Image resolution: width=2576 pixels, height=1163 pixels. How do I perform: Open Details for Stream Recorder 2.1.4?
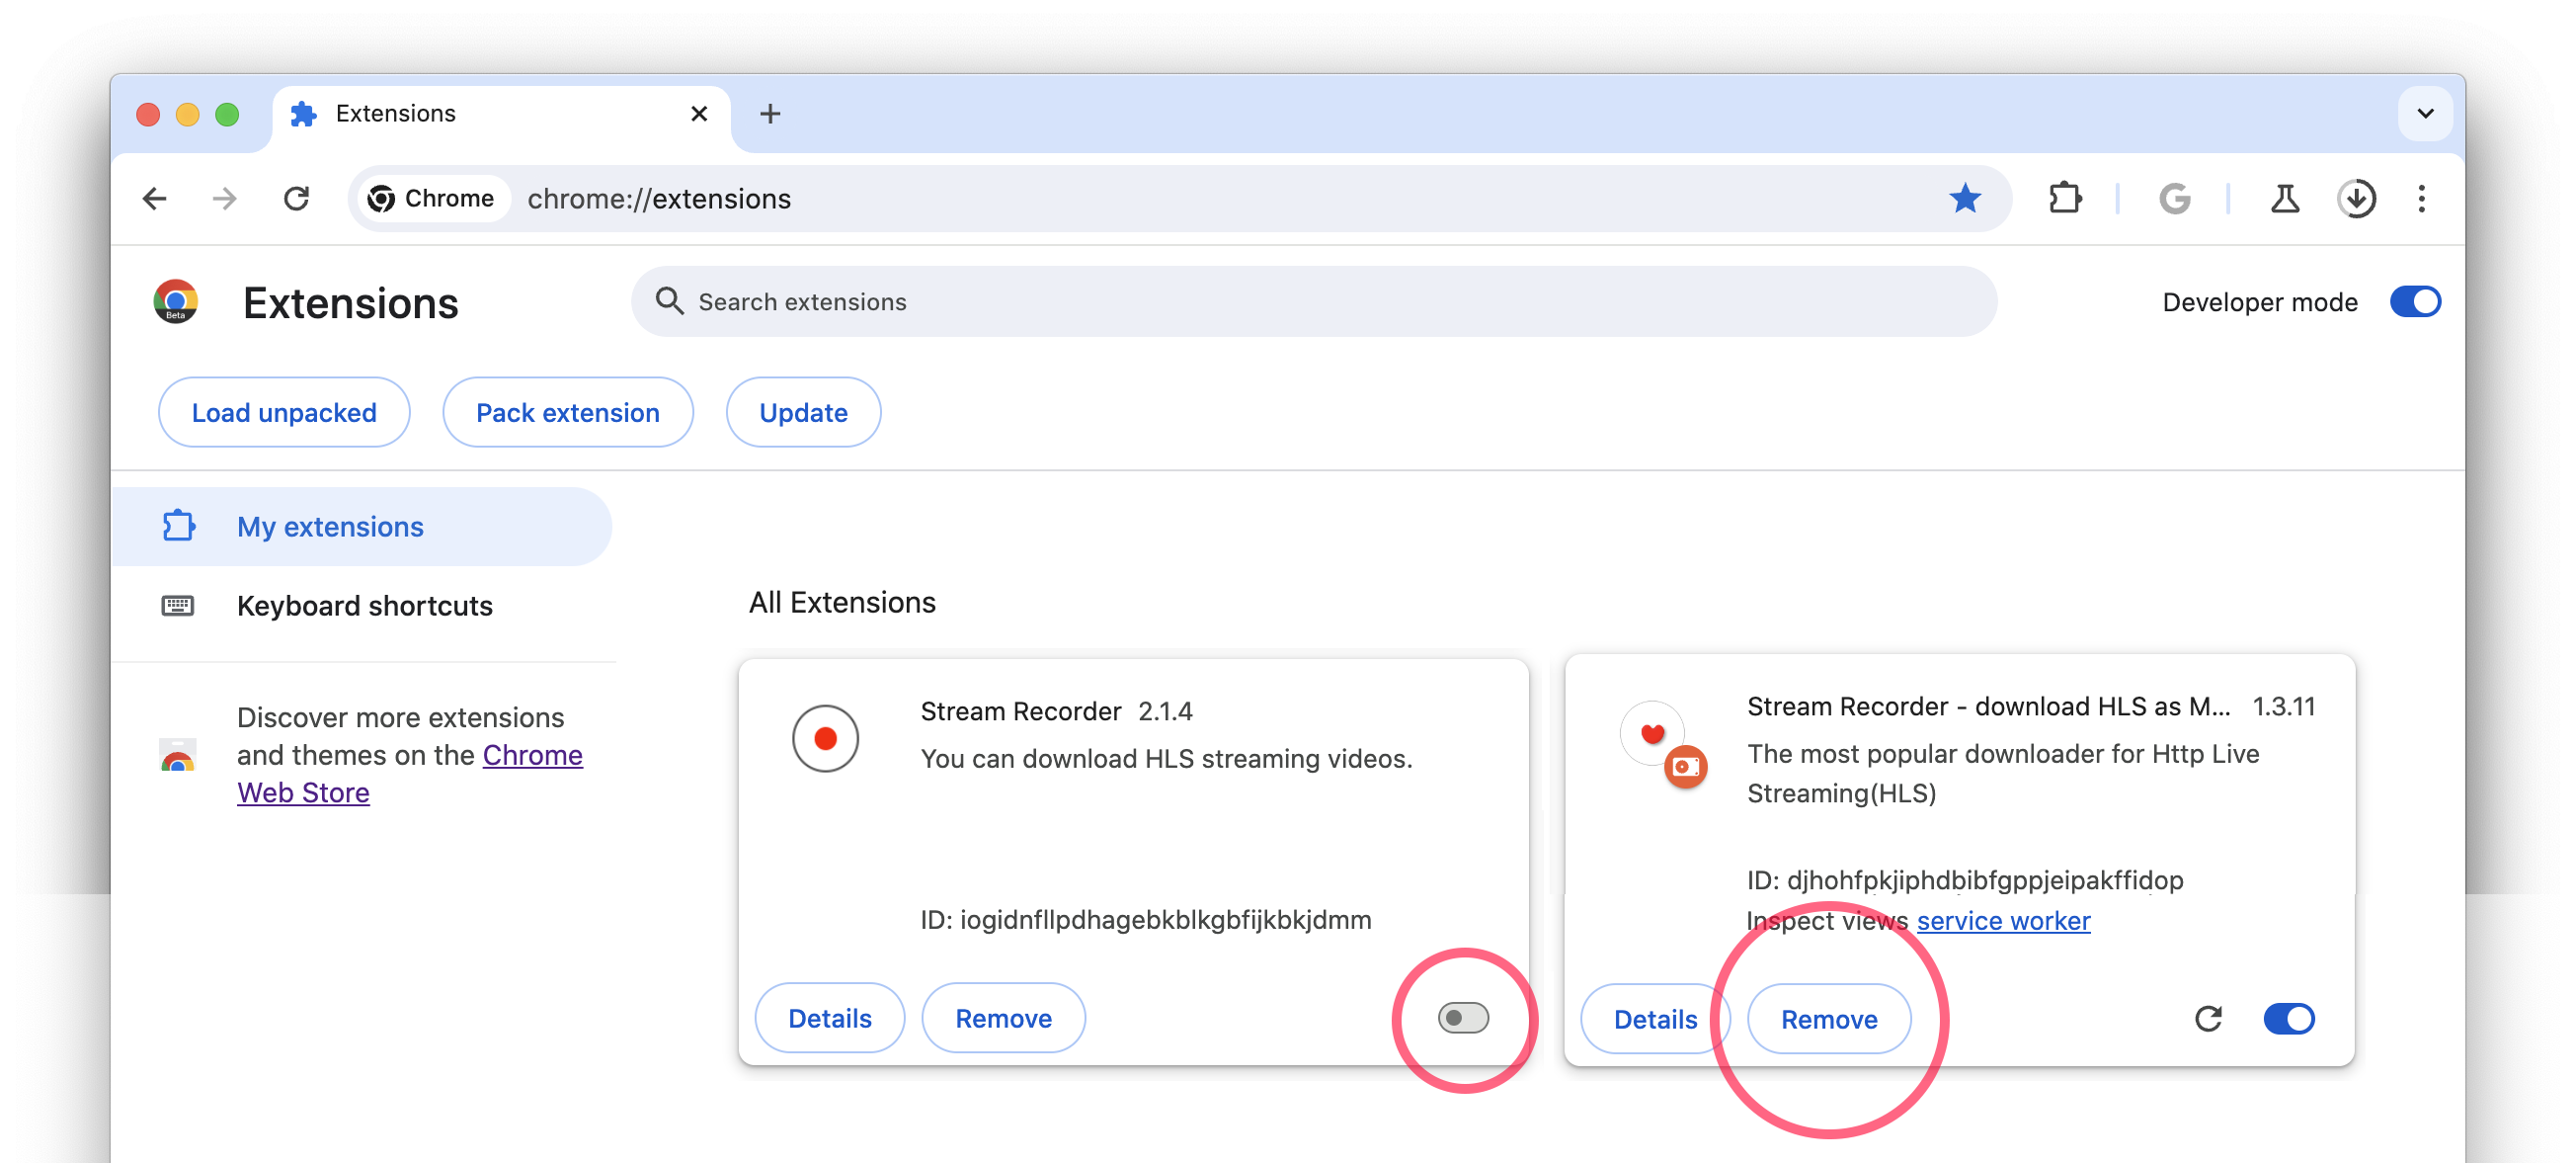coord(829,1018)
